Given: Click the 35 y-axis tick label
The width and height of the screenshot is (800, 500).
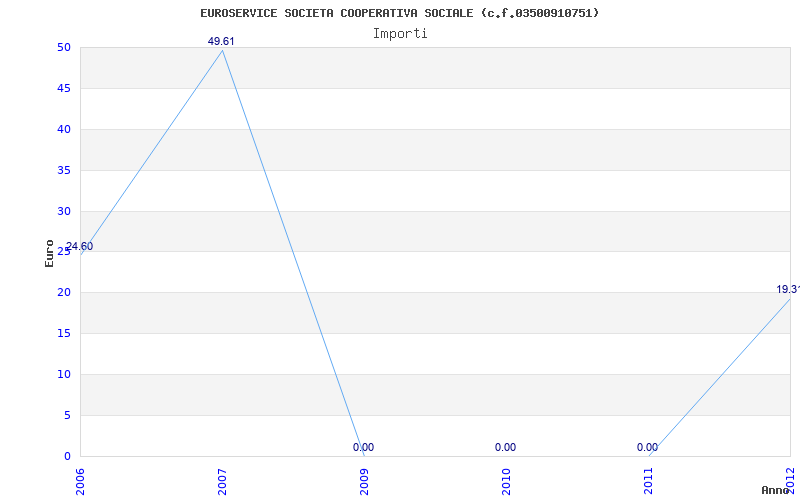Looking at the screenshot, I should (64, 170).
